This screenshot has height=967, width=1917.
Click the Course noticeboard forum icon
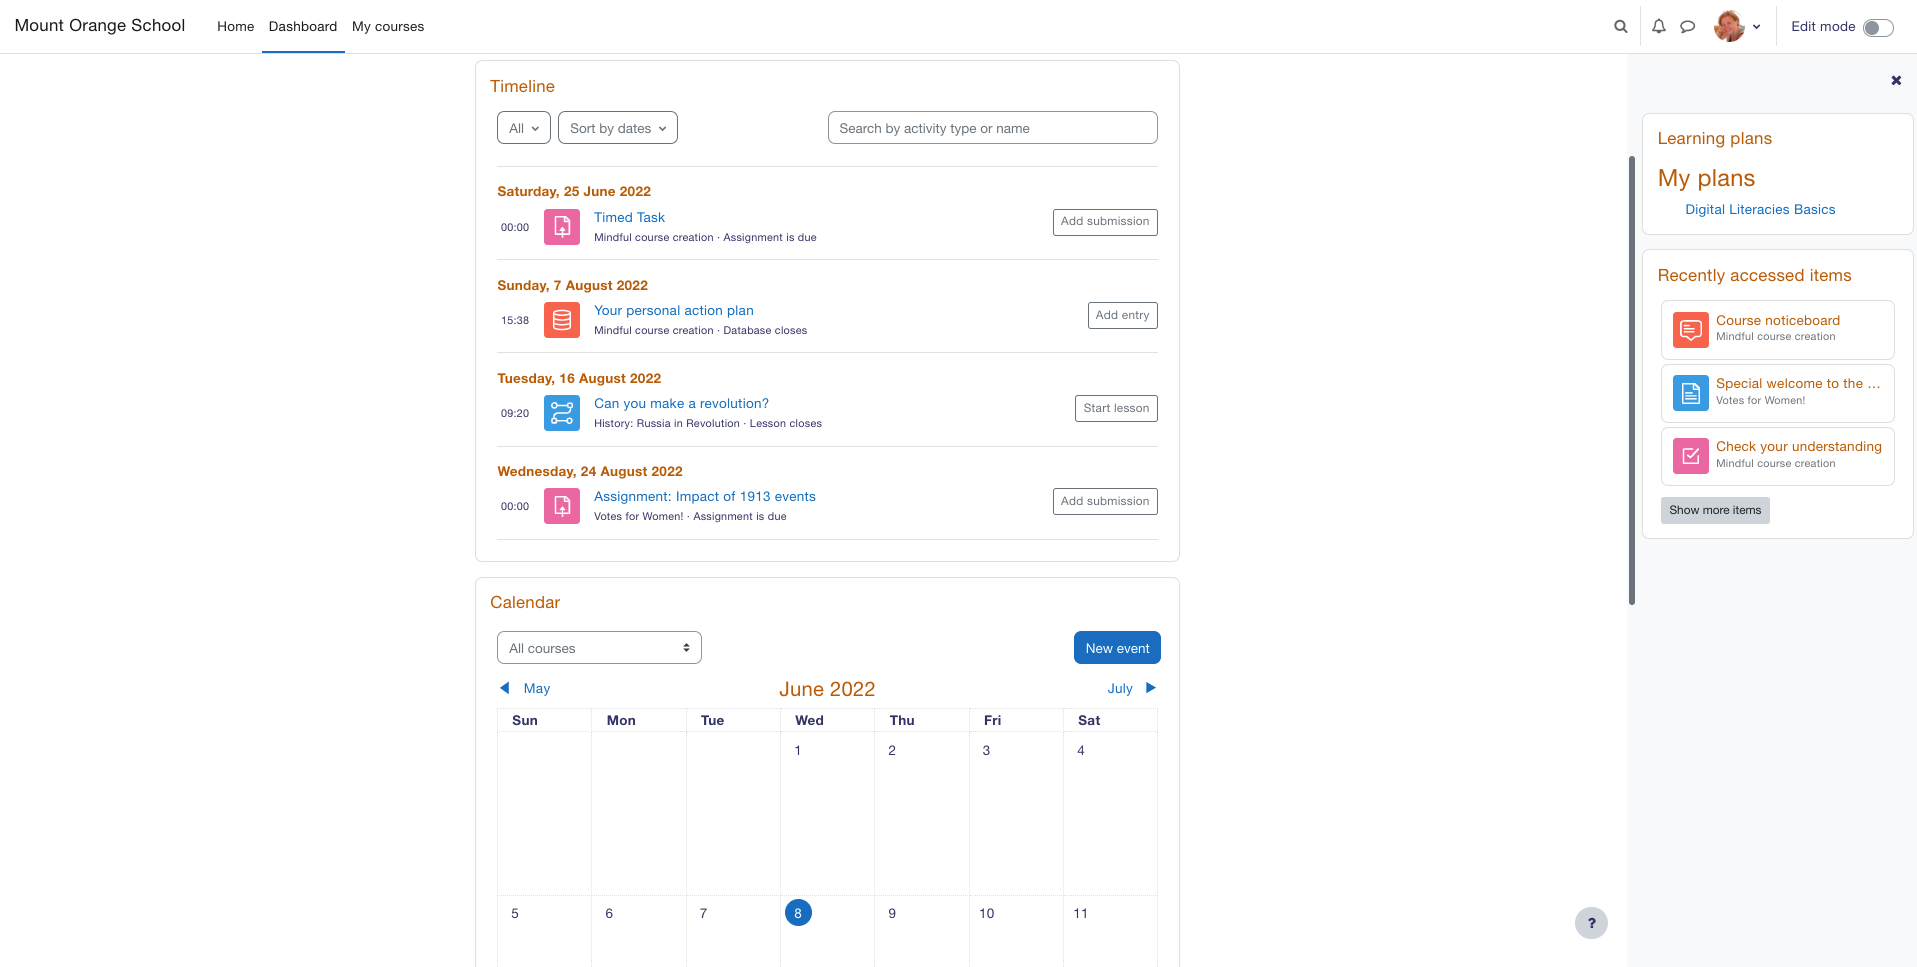coord(1690,329)
